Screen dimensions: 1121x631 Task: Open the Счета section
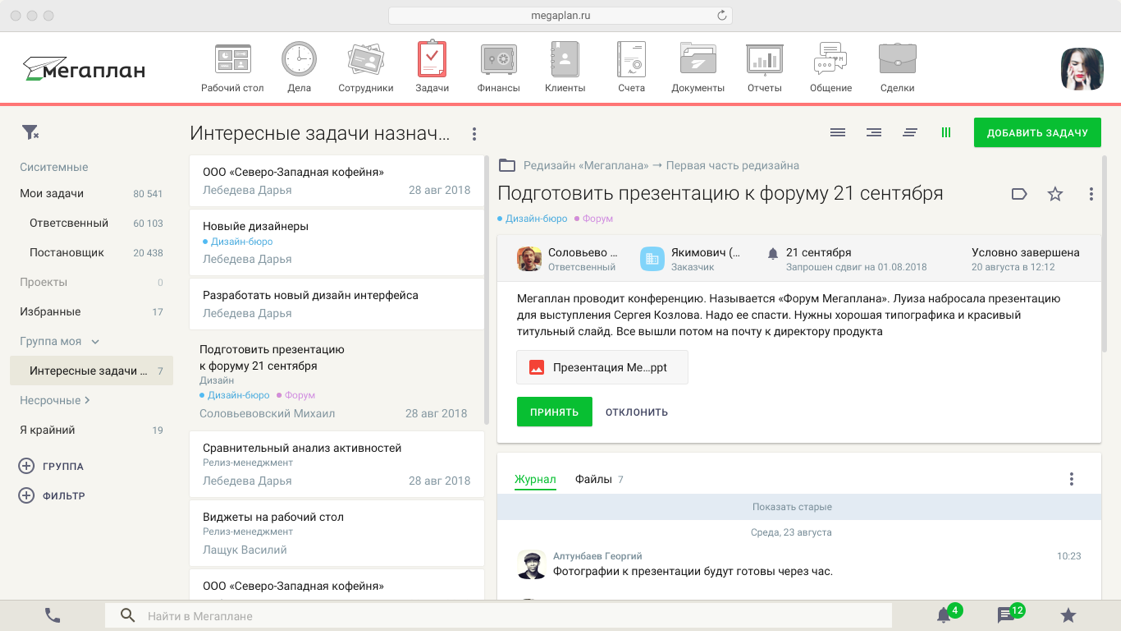[x=631, y=68]
